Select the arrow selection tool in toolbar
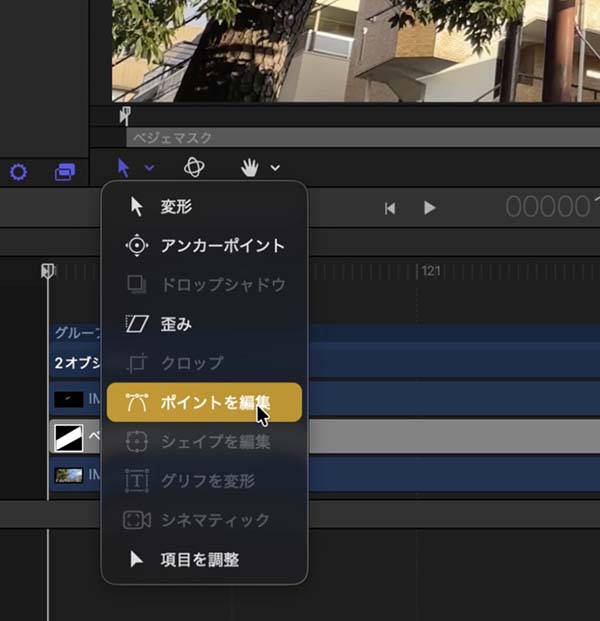 pos(124,168)
